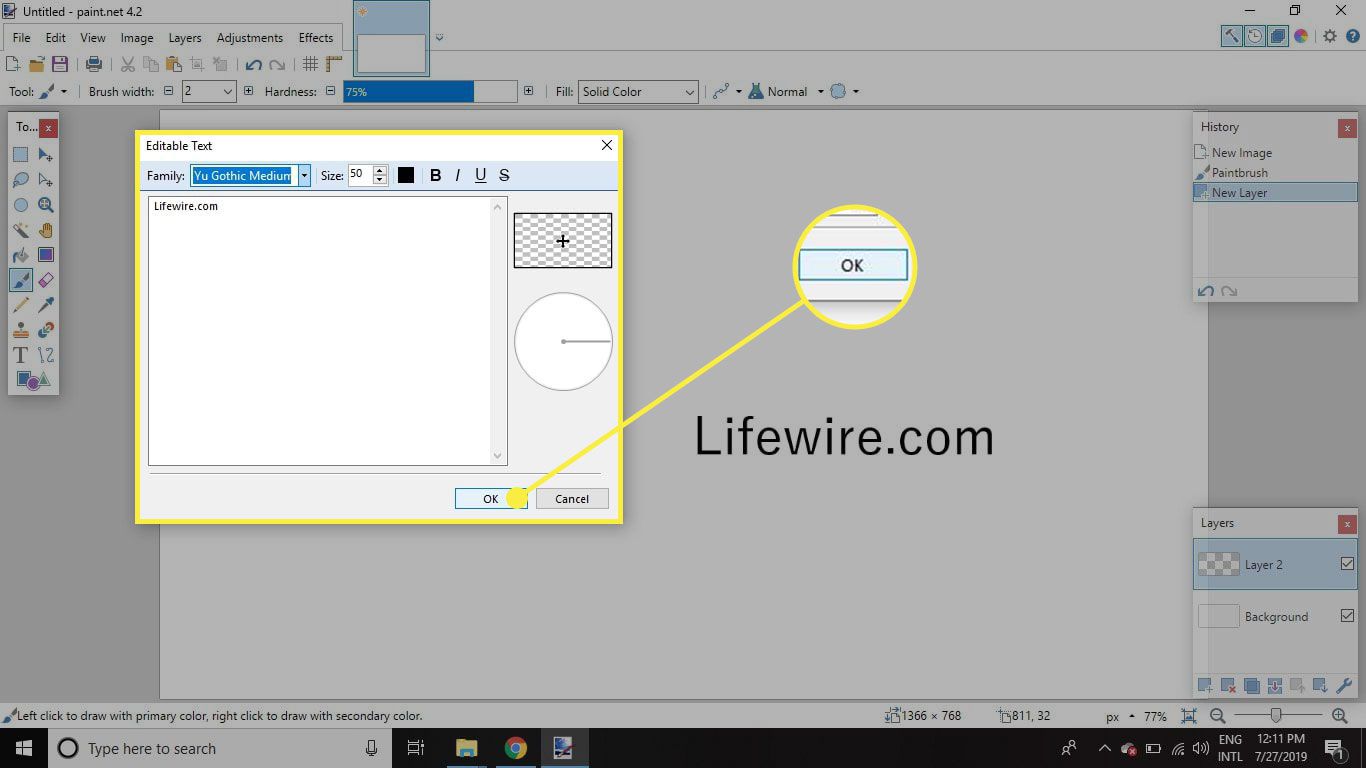Select the Recolor tool
The height and width of the screenshot is (768, 1366).
(46, 330)
